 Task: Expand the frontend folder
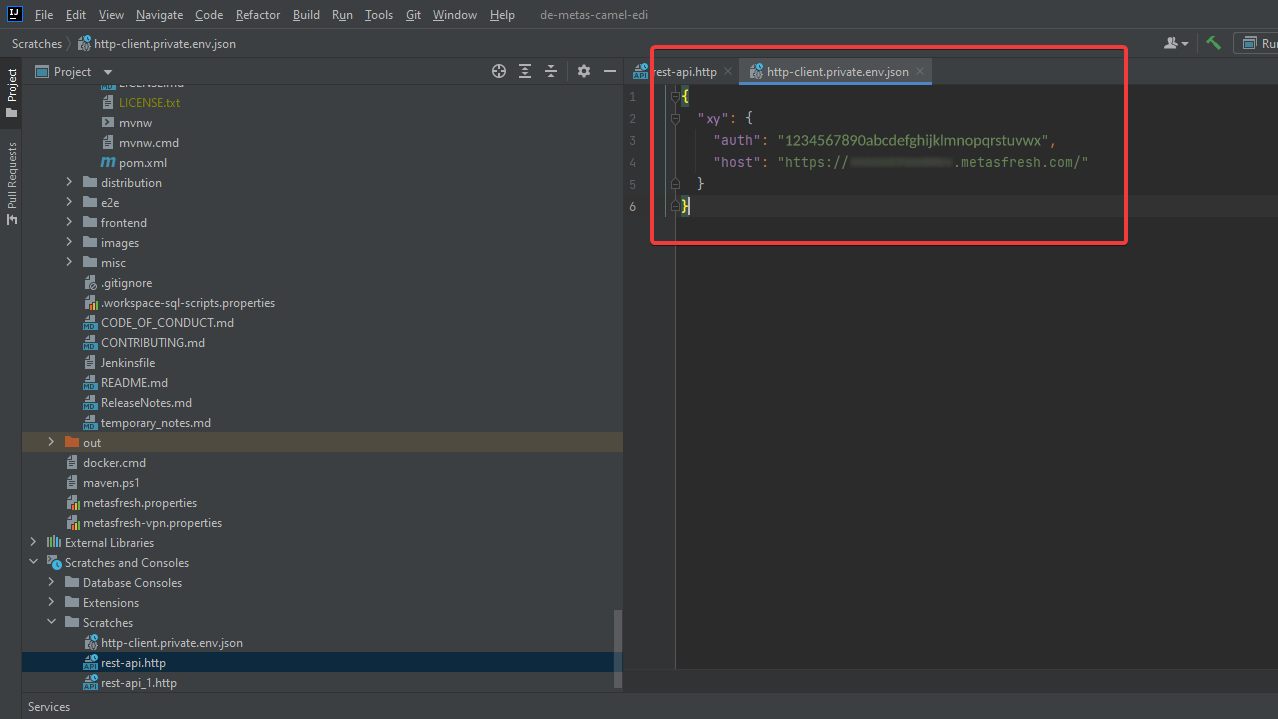pyautogui.click(x=68, y=222)
